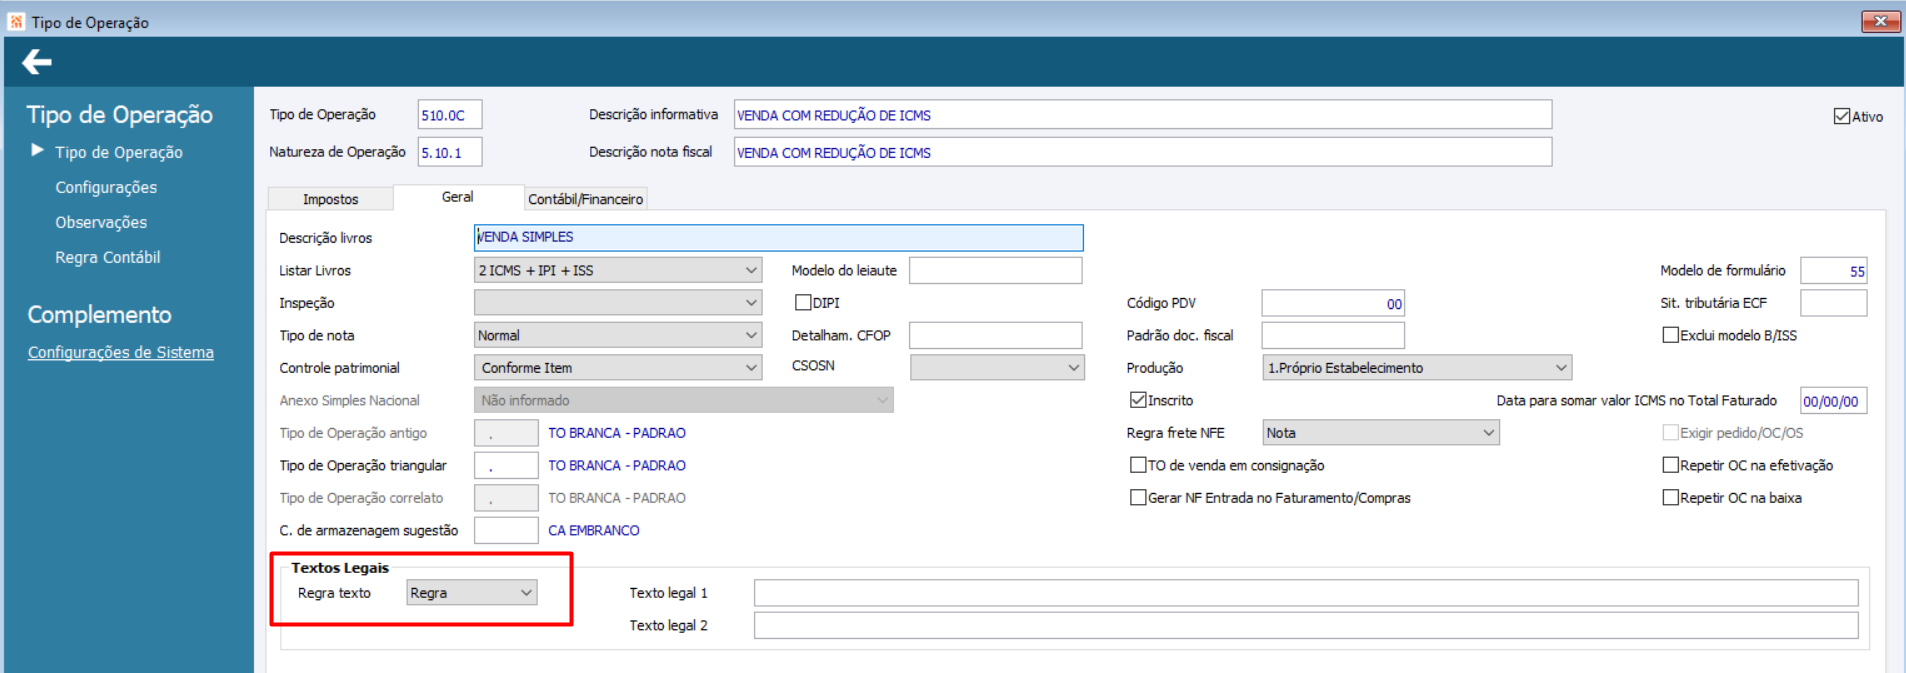Check Gerar NF Entrada no Faturamento/Compras
Image resolution: width=1906 pixels, height=673 pixels.
click(1137, 497)
